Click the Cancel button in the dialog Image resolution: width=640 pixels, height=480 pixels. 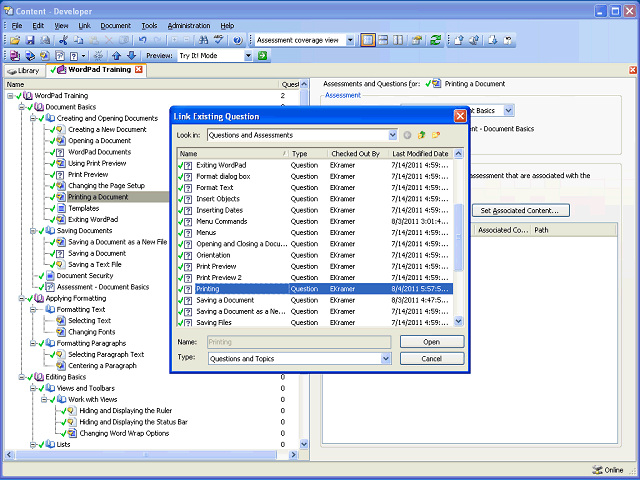click(433, 358)
